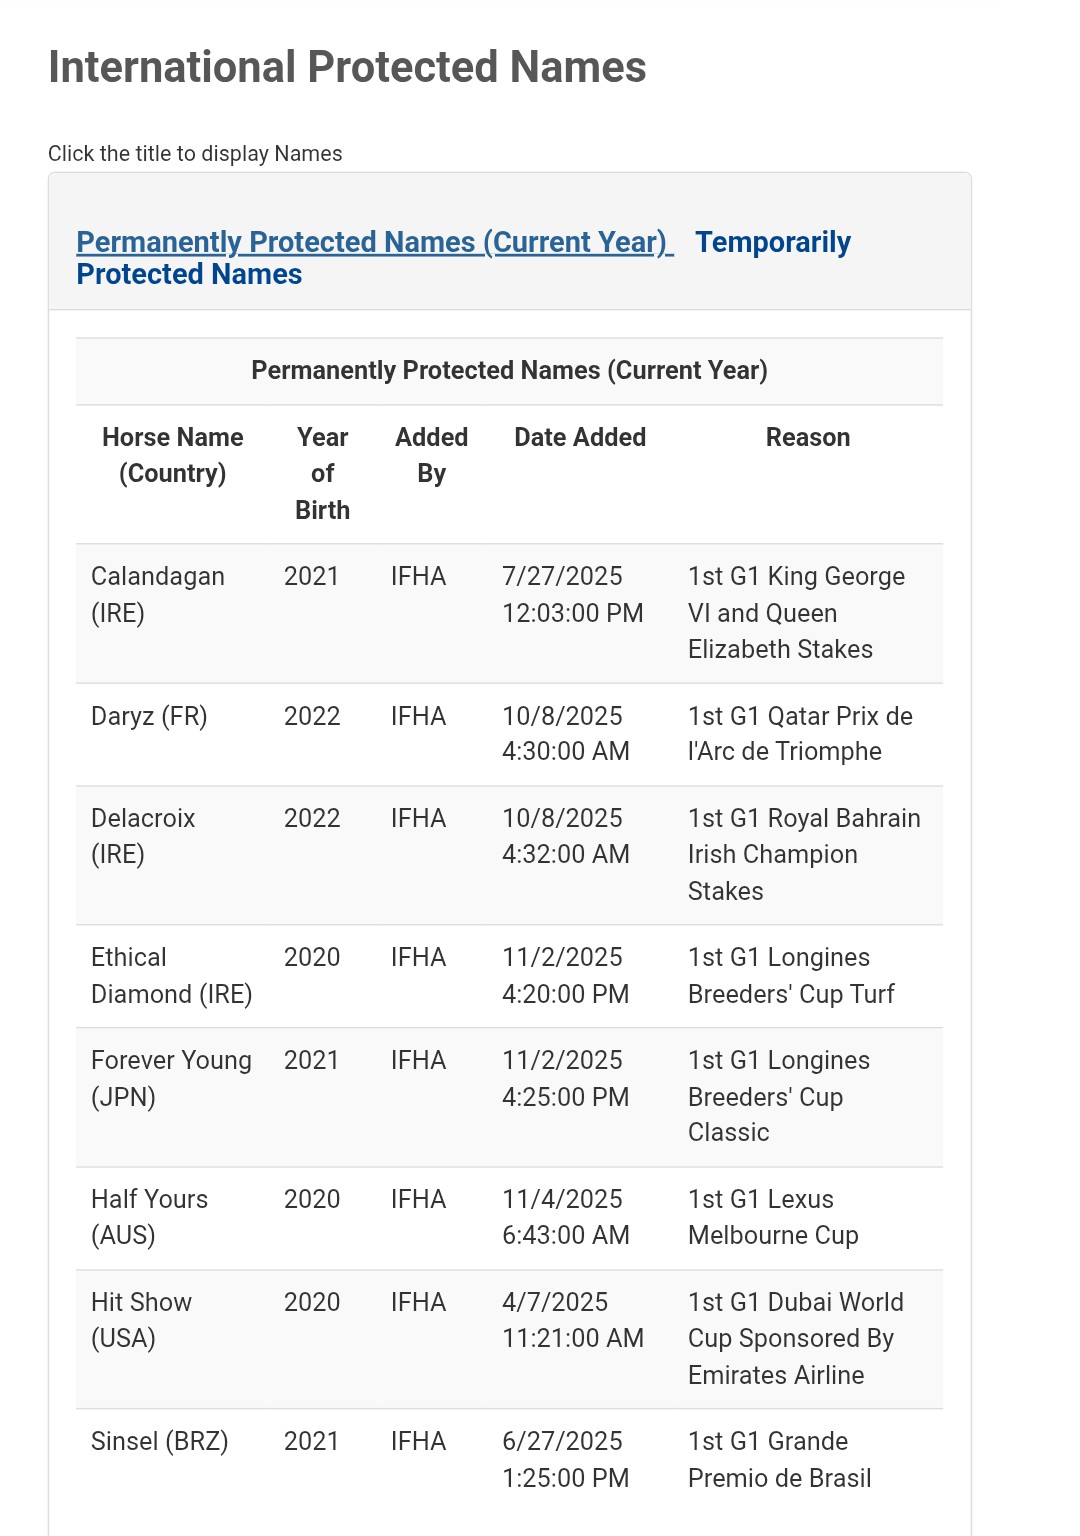Click the Added By column header
The width and height of the screenshot is (1080, 1536).
431,455
